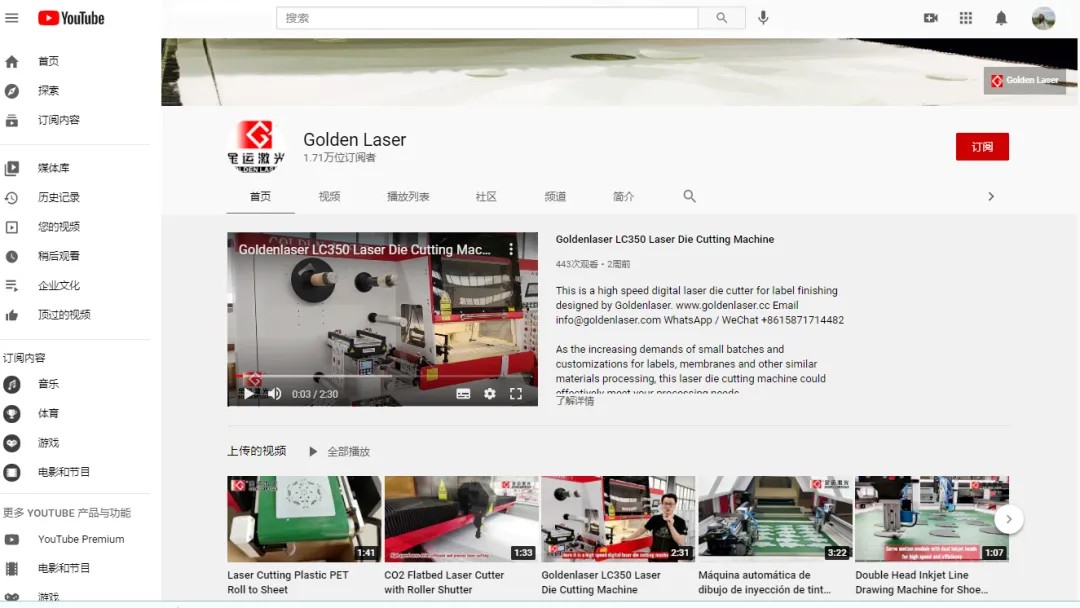This screenshot has height=608, width=1080.
Task: Open the create video camera icon
Action: pyautogui.click(x=931, y=18)
